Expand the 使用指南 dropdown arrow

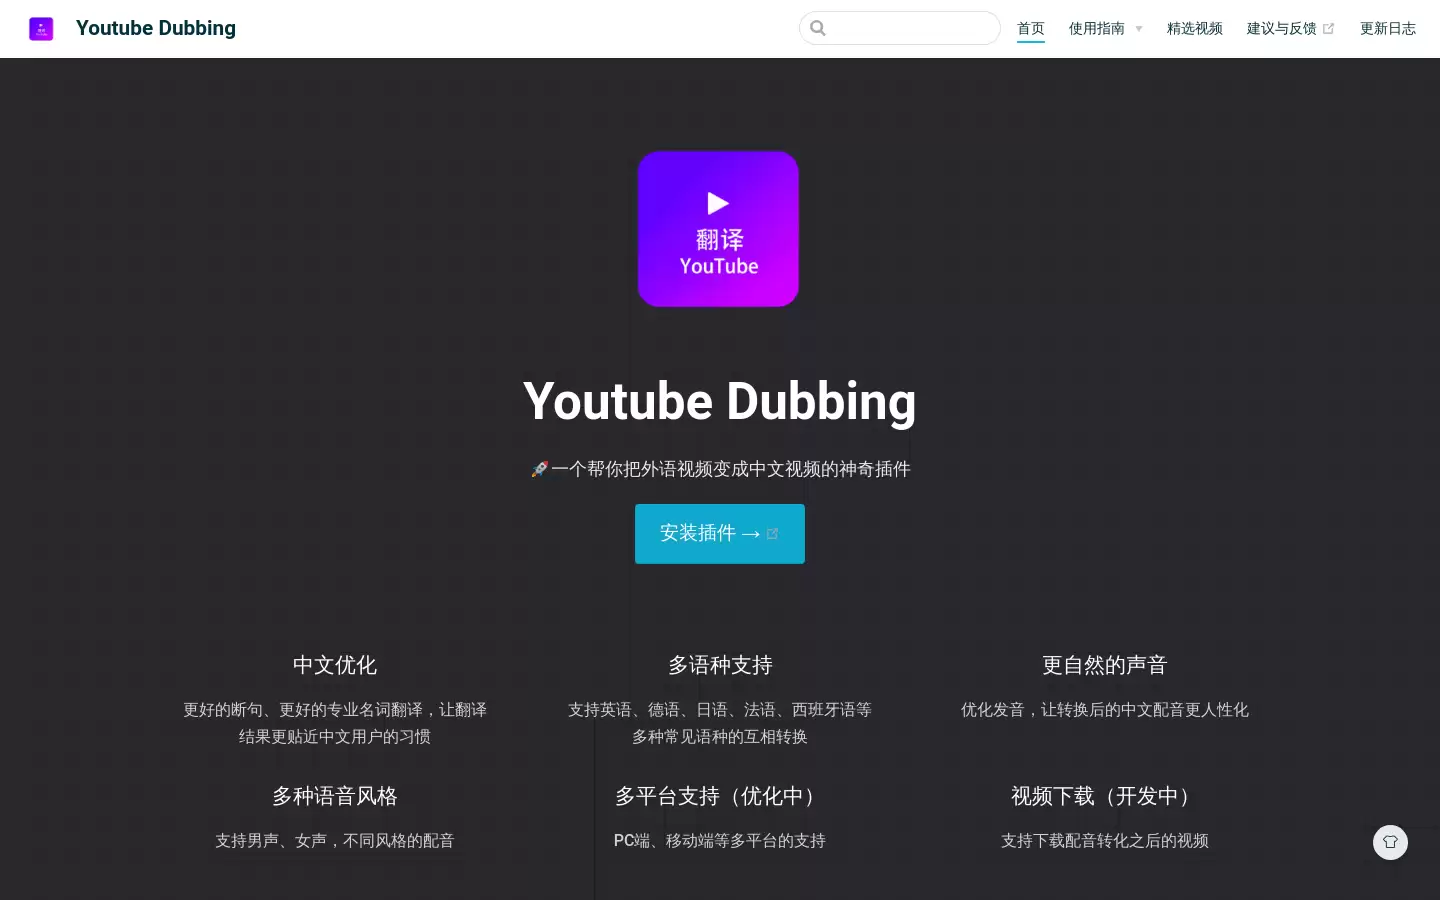(1138, 29)
